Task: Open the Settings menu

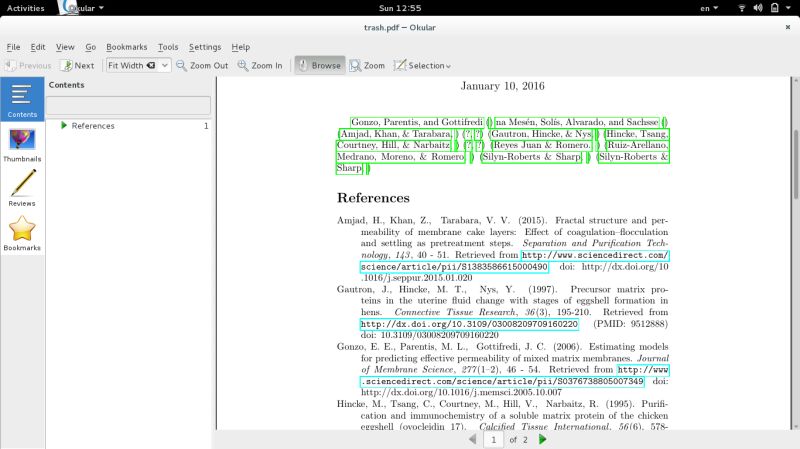Action: (x=205, y=47)
